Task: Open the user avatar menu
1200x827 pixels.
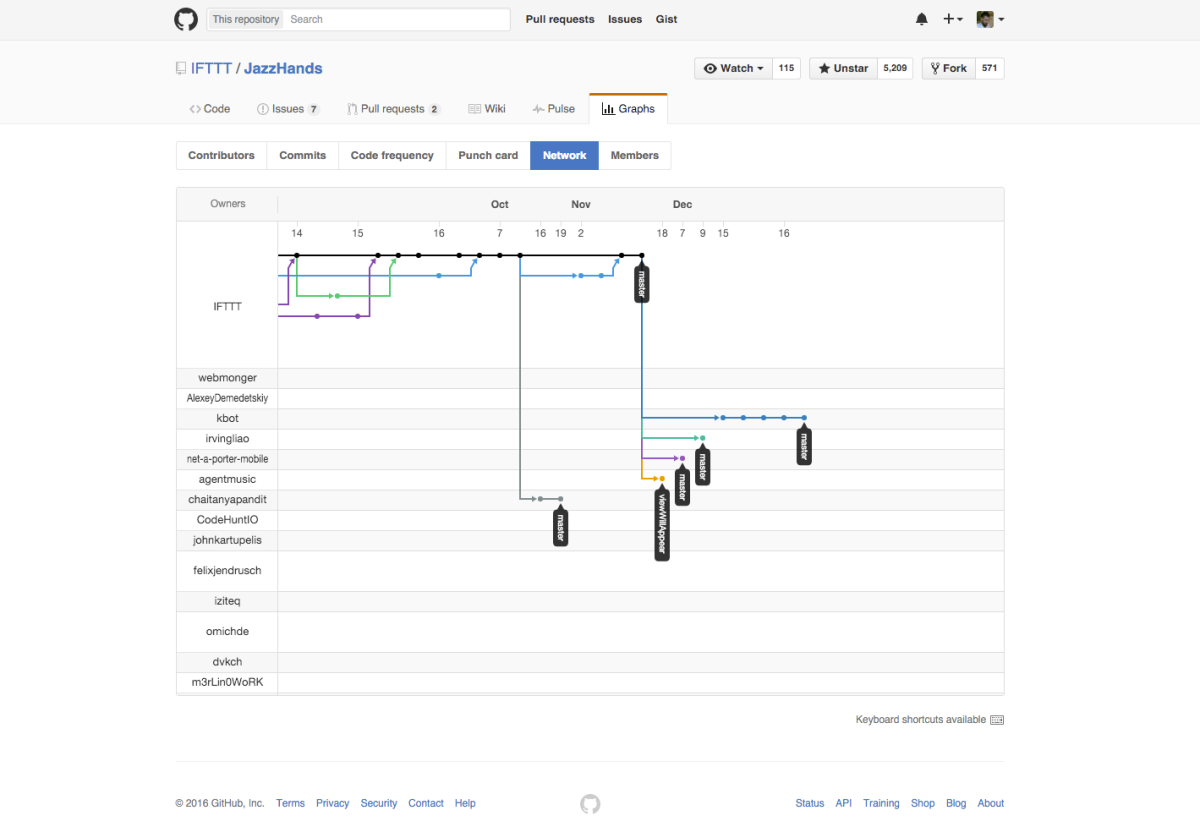Action: pyautogui.click(x=990, y=19)
